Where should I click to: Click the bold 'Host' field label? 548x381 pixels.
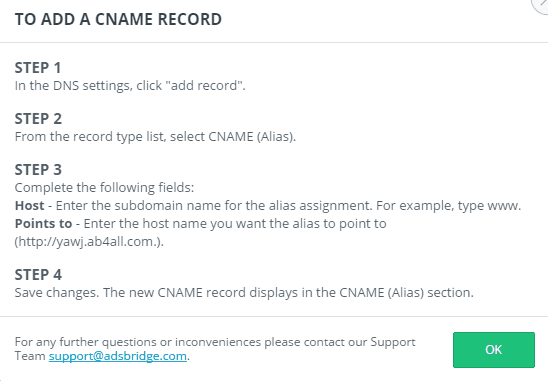(x=30, y=206)
